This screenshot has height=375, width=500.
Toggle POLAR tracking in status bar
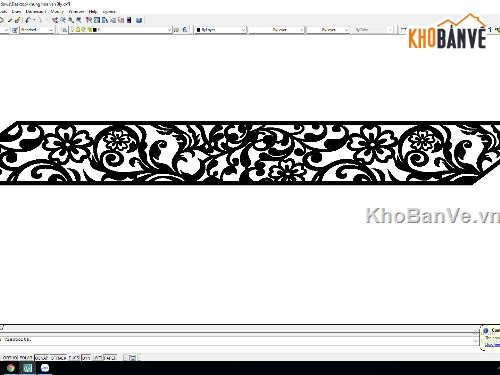point(26,358)
